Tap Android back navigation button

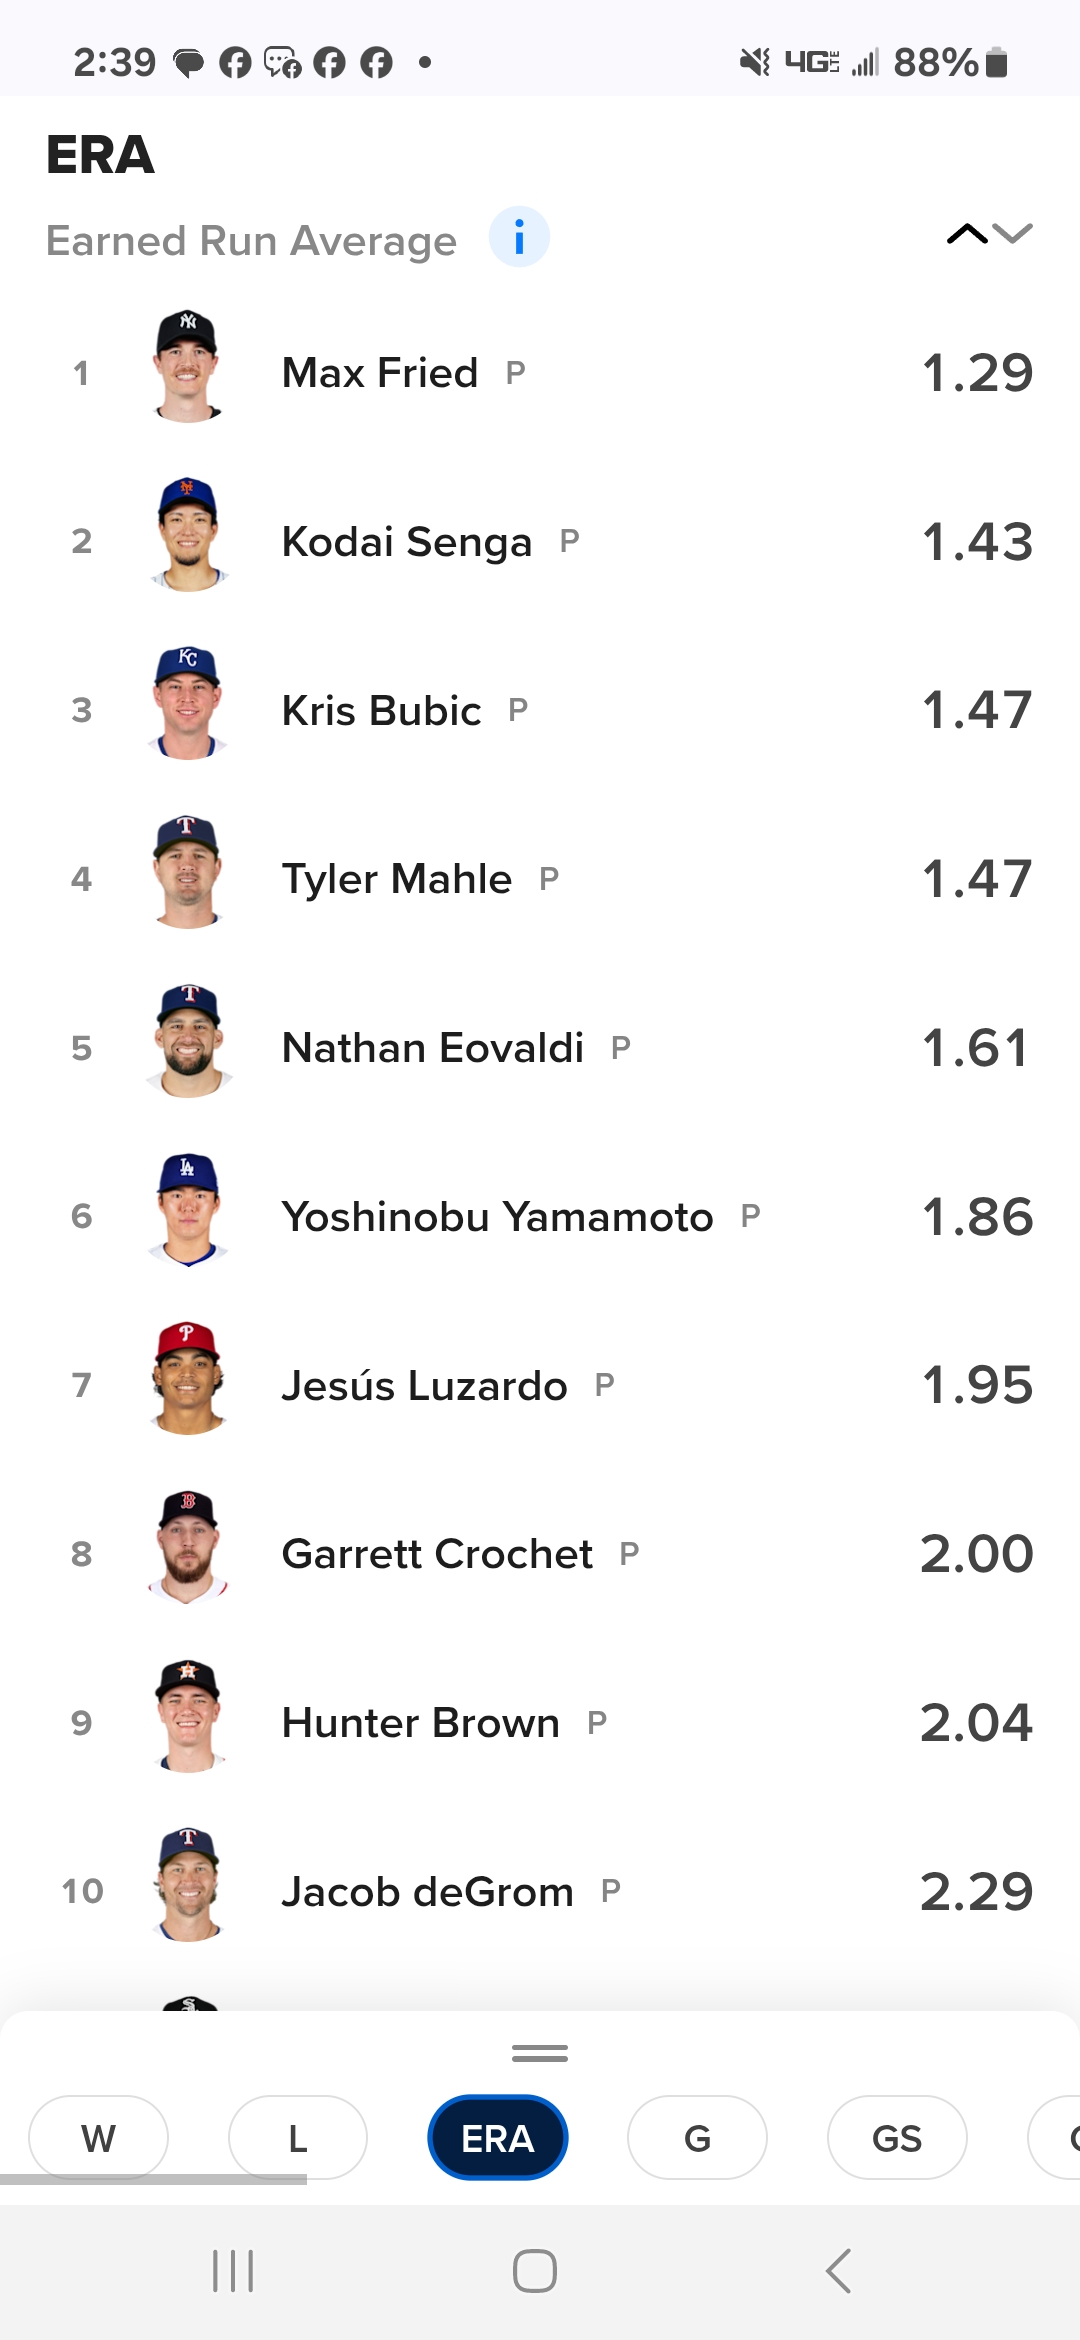pyautogui.click(x=838, y=2271)
